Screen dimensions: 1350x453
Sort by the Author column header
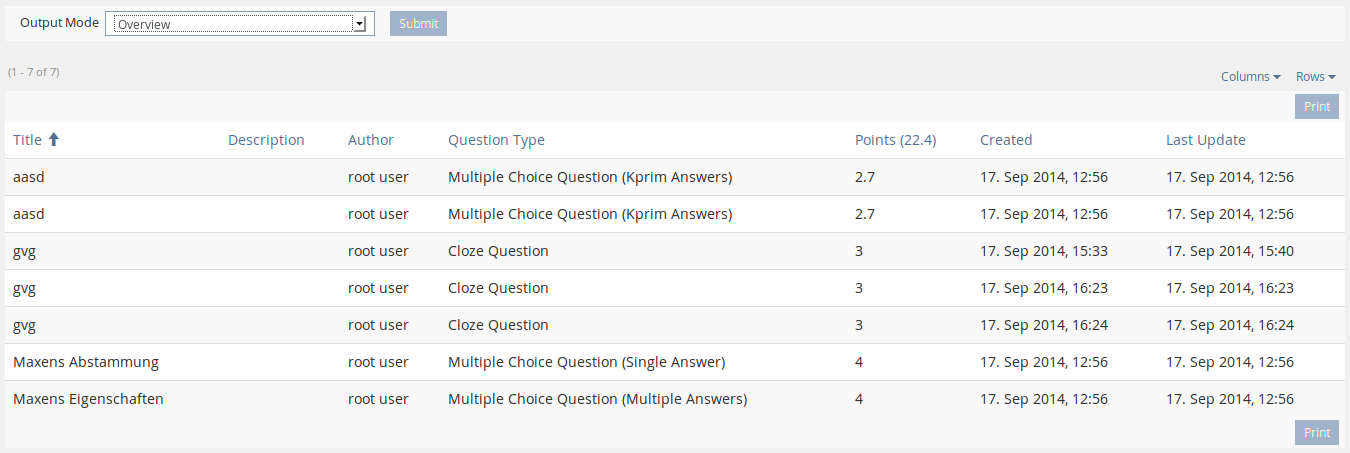tap(371, 140)
